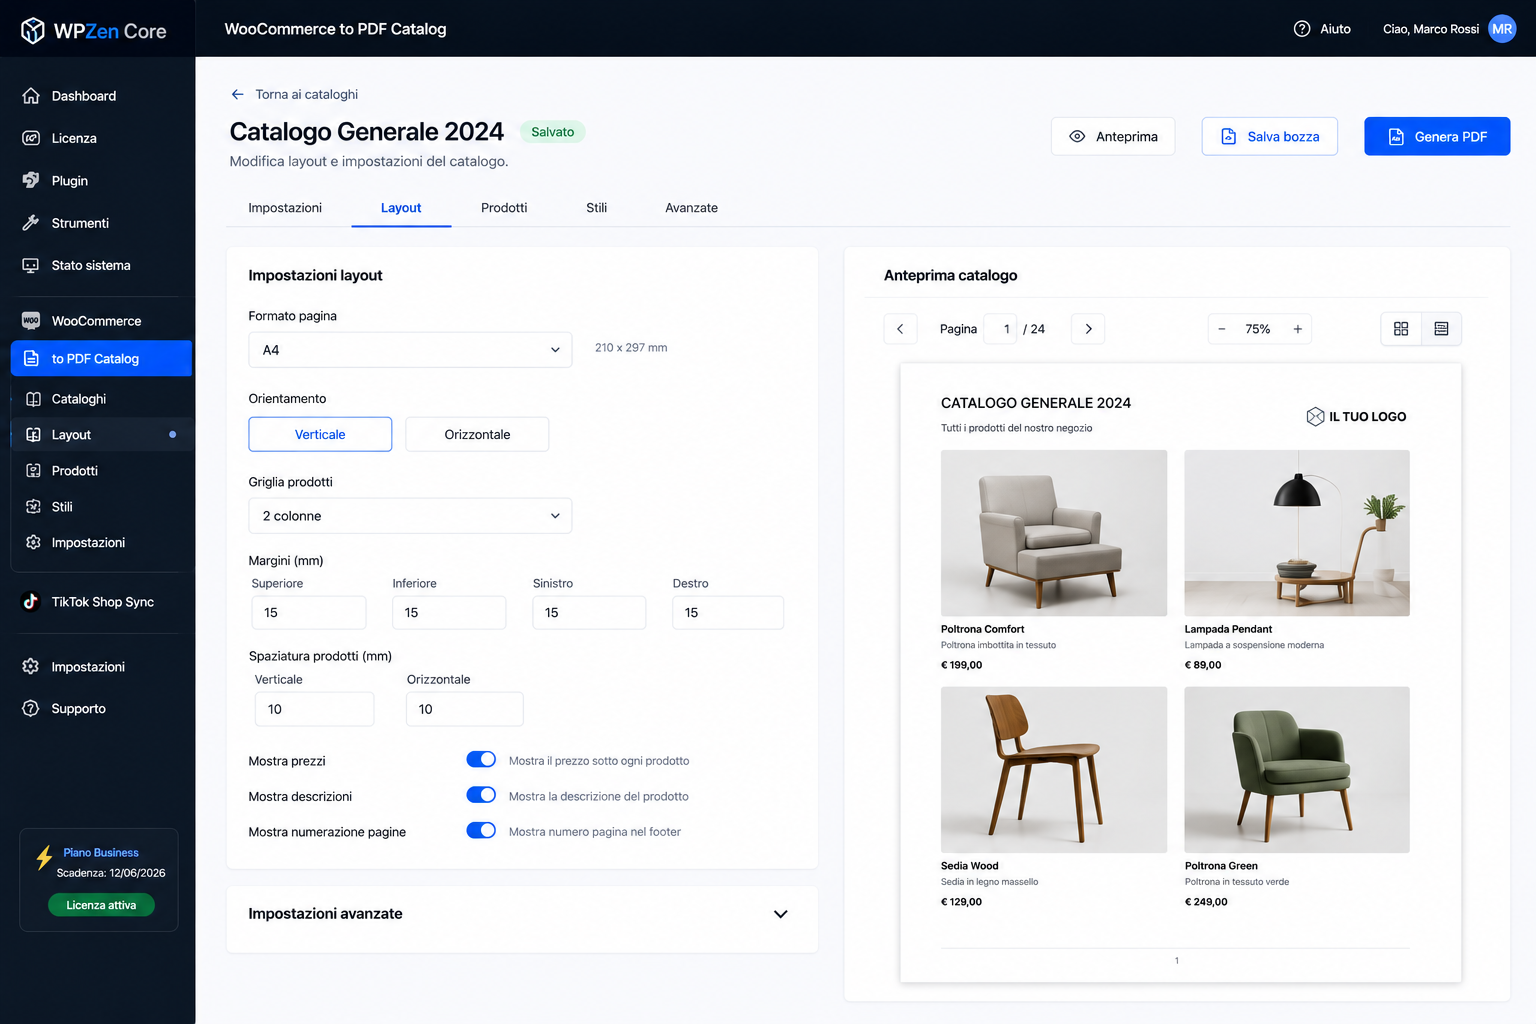
Task: Click the submenu Impostazioni gear icon
Action: (33, 542)
